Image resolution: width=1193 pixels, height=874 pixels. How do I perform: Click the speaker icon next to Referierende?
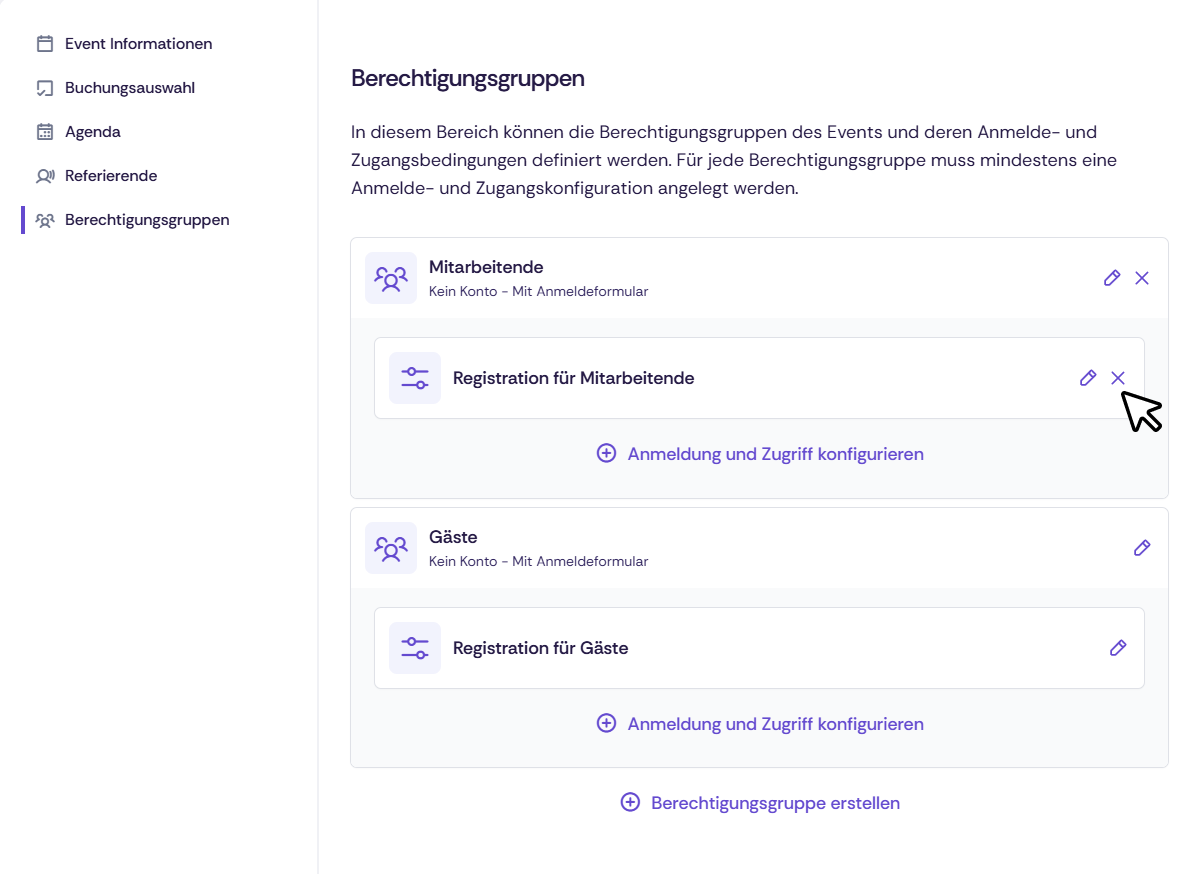click(44, 175)
